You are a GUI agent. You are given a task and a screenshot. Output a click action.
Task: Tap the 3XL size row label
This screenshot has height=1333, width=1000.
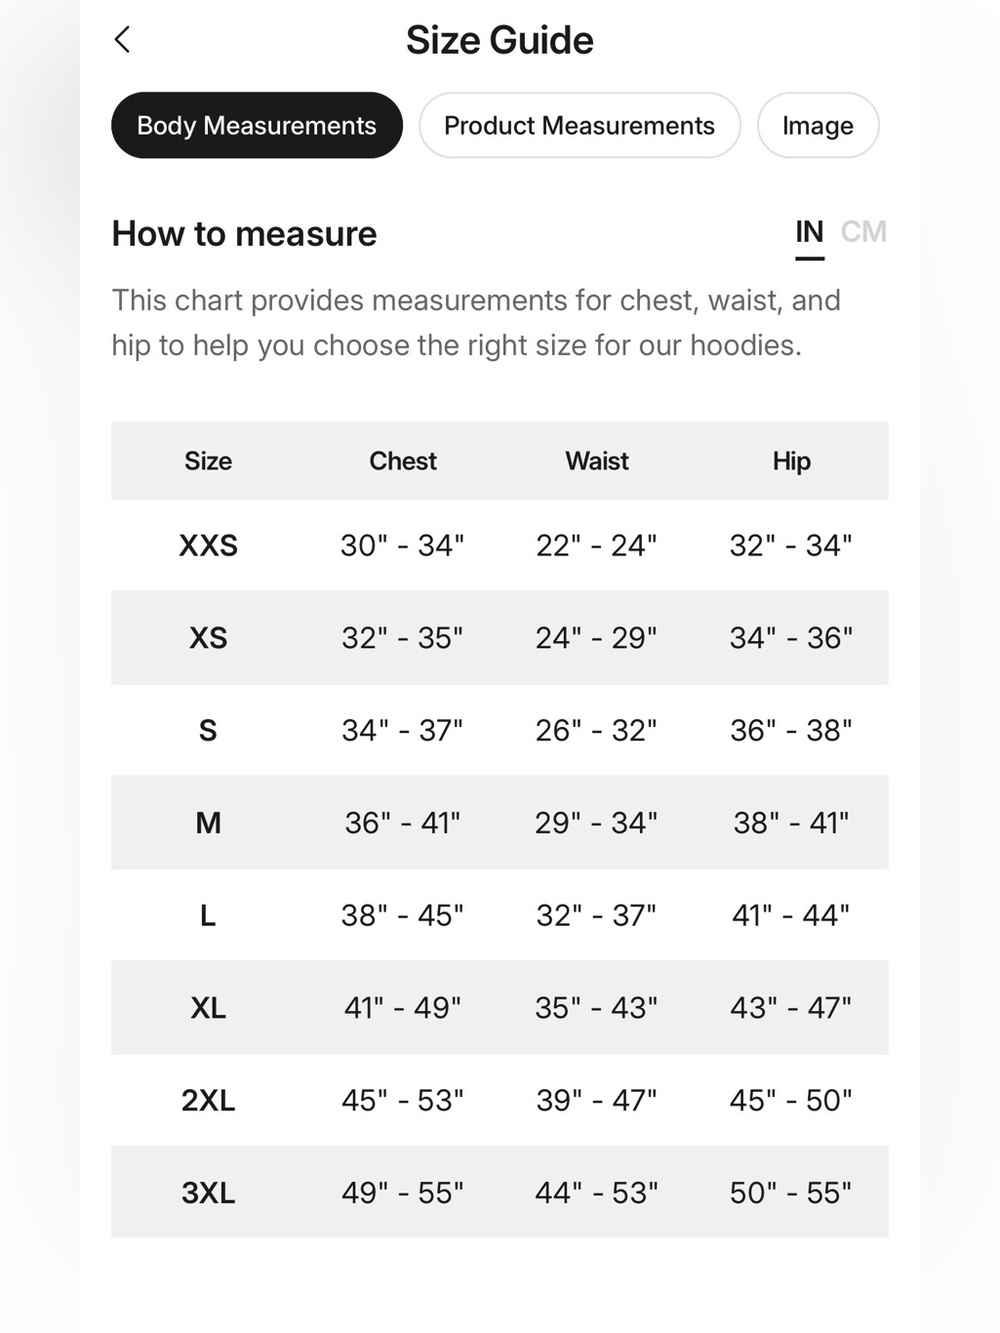coord(208,1193)
